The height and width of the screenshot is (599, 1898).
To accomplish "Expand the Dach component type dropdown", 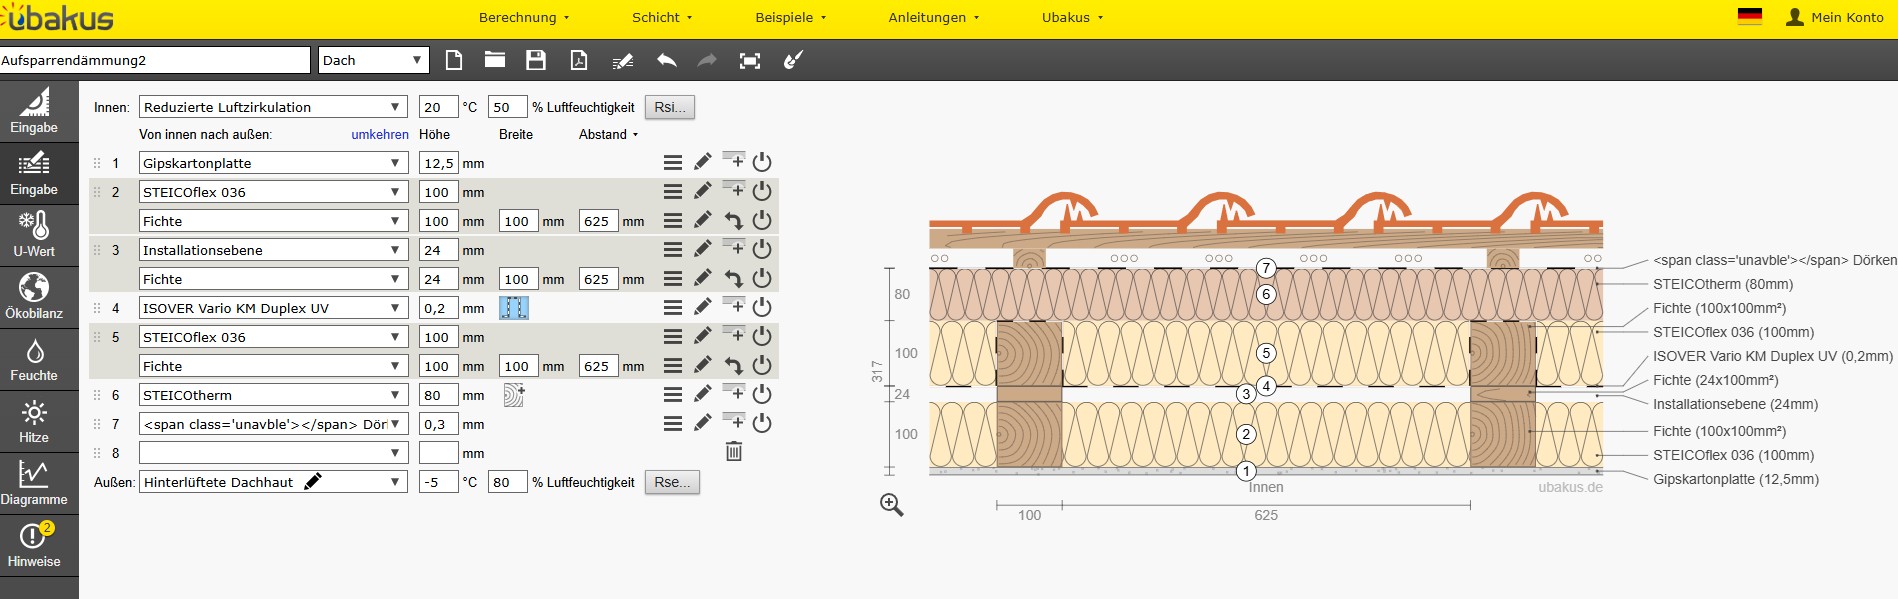I will point(373,60).
